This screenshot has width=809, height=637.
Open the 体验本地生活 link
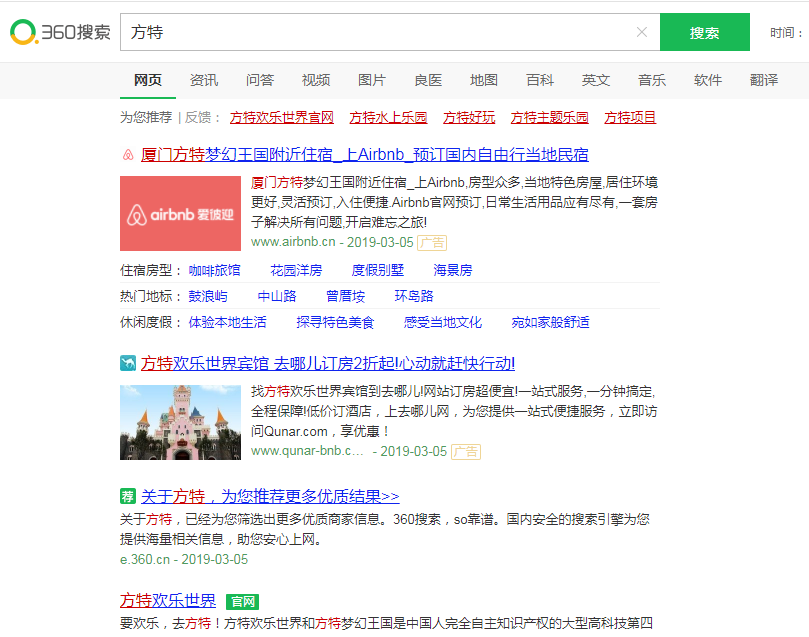coord(228,322)
